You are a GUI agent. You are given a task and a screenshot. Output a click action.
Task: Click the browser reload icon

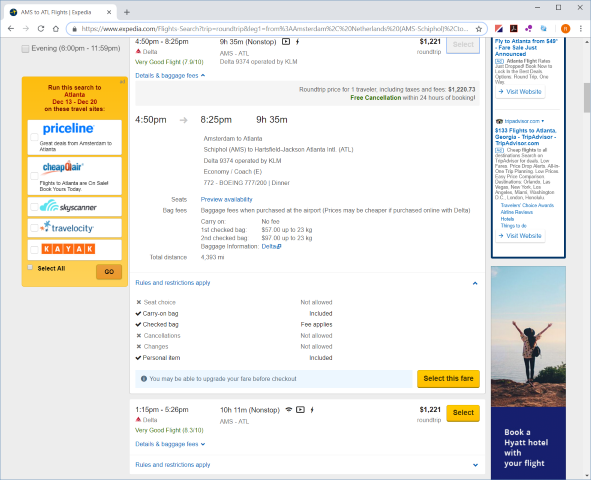(x=41, y=29)
